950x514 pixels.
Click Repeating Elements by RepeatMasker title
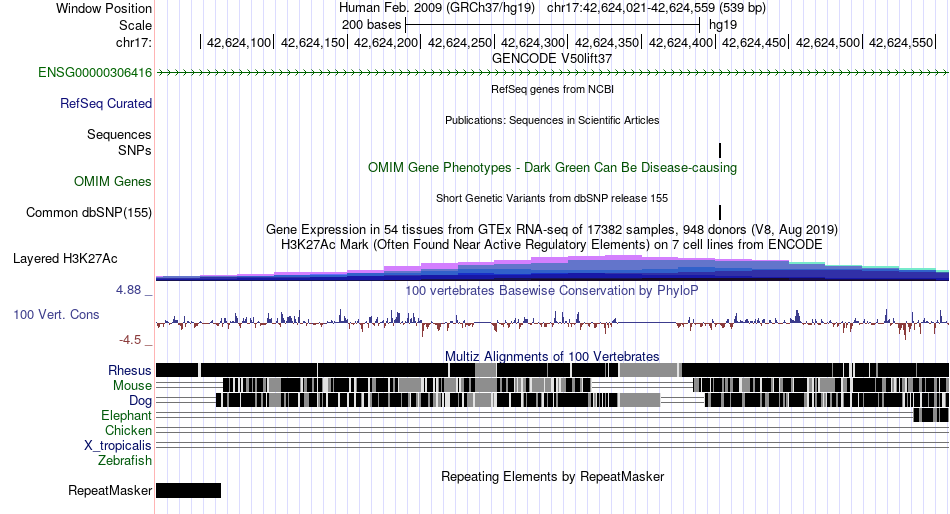coord(553,476)
